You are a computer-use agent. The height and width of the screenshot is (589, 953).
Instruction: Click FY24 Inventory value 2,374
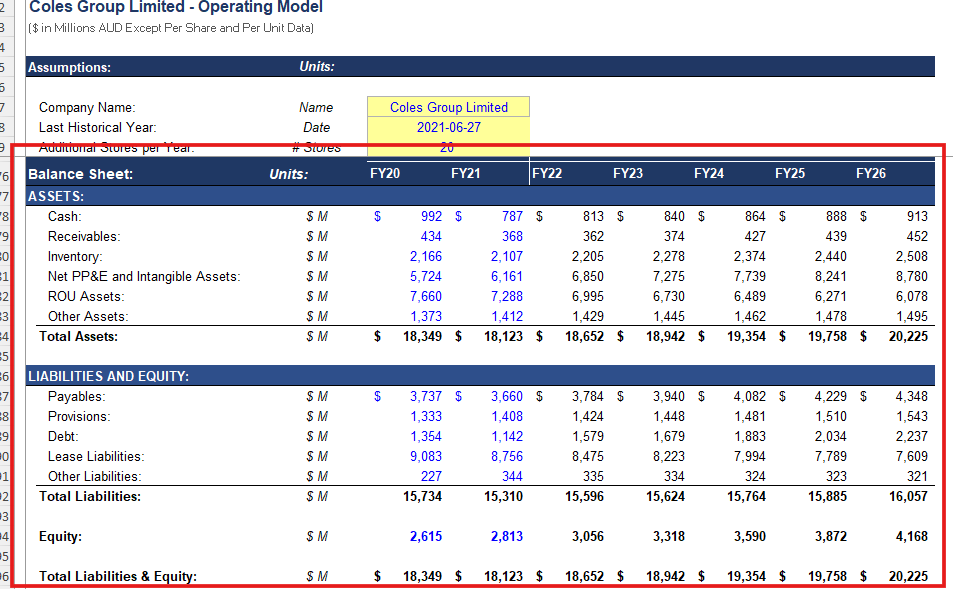click(749, 257)
